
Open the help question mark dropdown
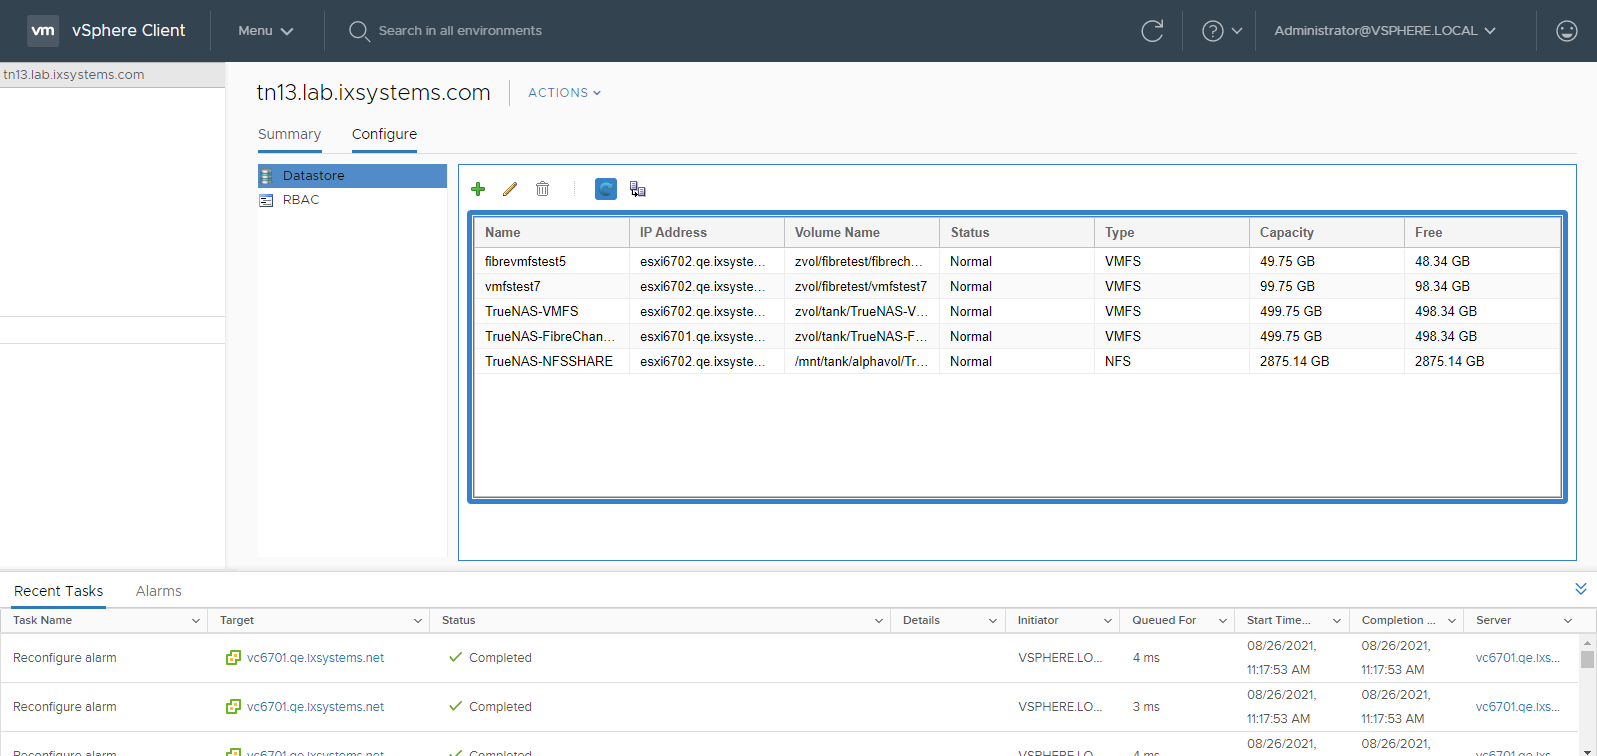pyautogui.click(x=1221, y=31)
